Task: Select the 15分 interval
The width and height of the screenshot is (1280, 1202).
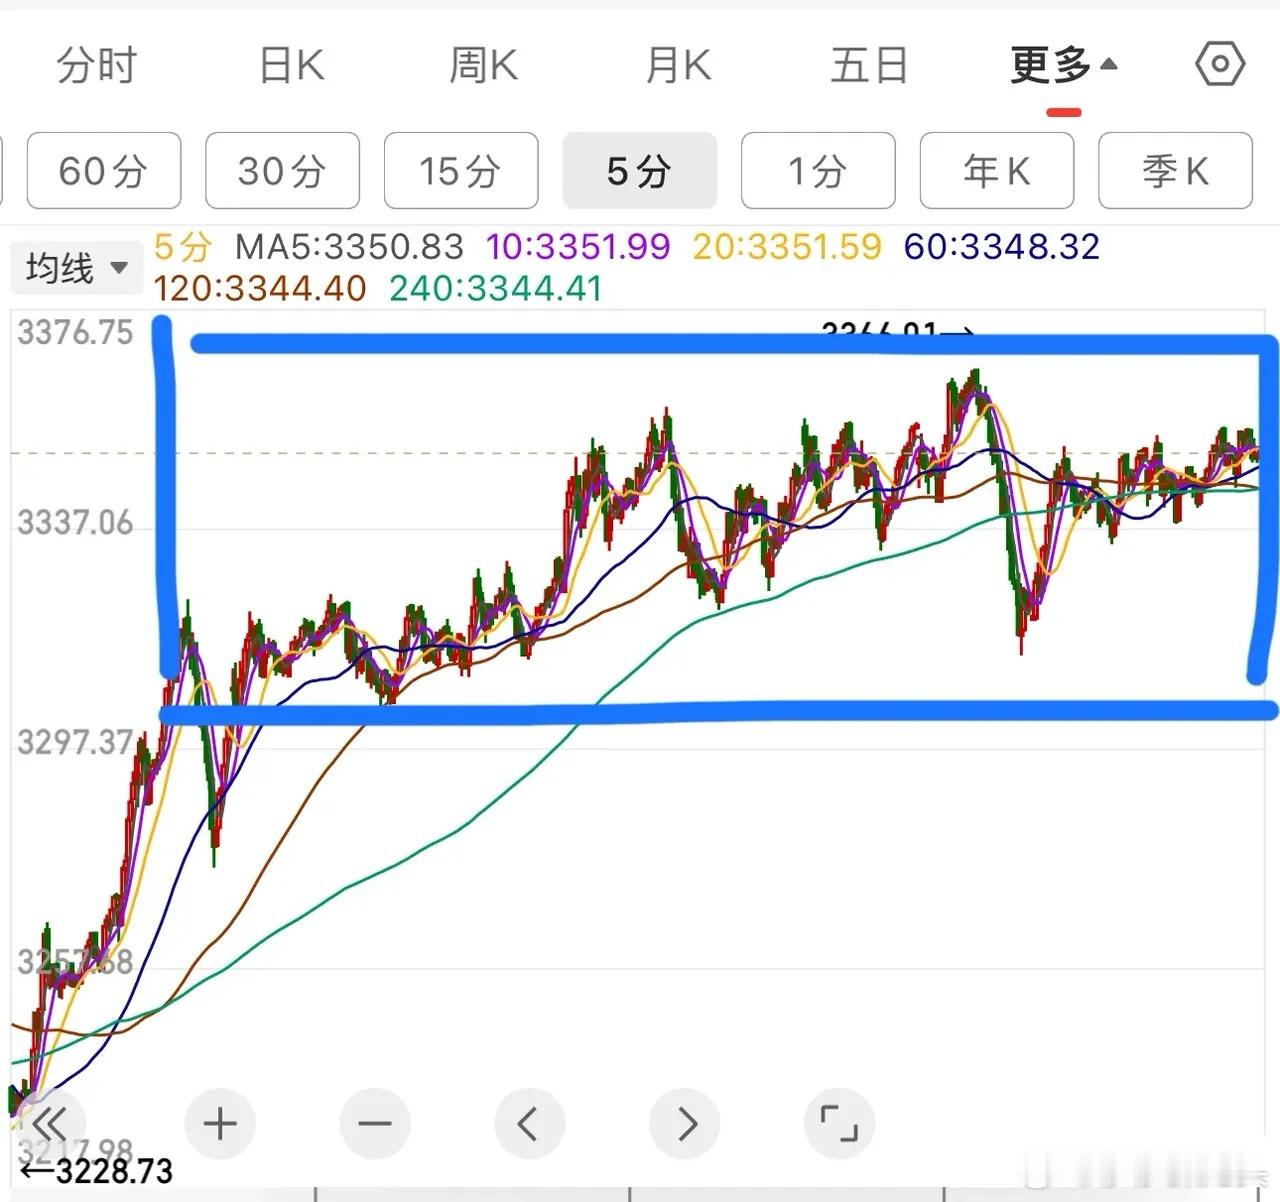Action: pos(461,171)
